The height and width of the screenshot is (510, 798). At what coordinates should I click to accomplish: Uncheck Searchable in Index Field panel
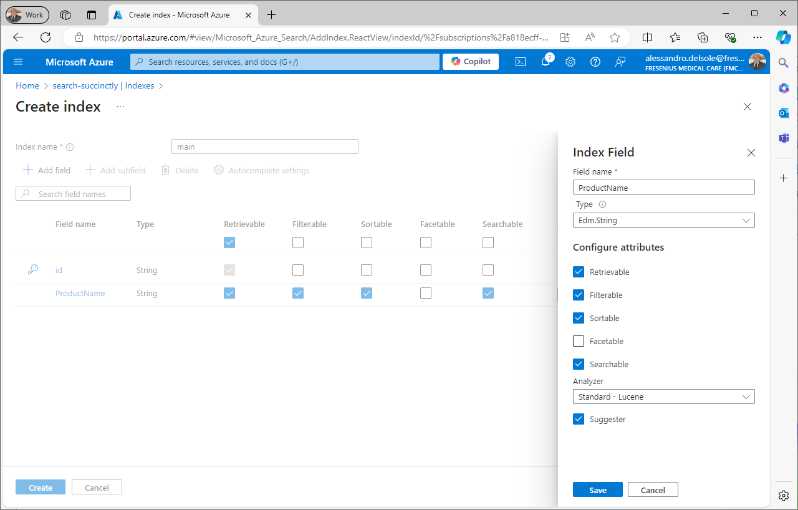[x=578, y=364]
